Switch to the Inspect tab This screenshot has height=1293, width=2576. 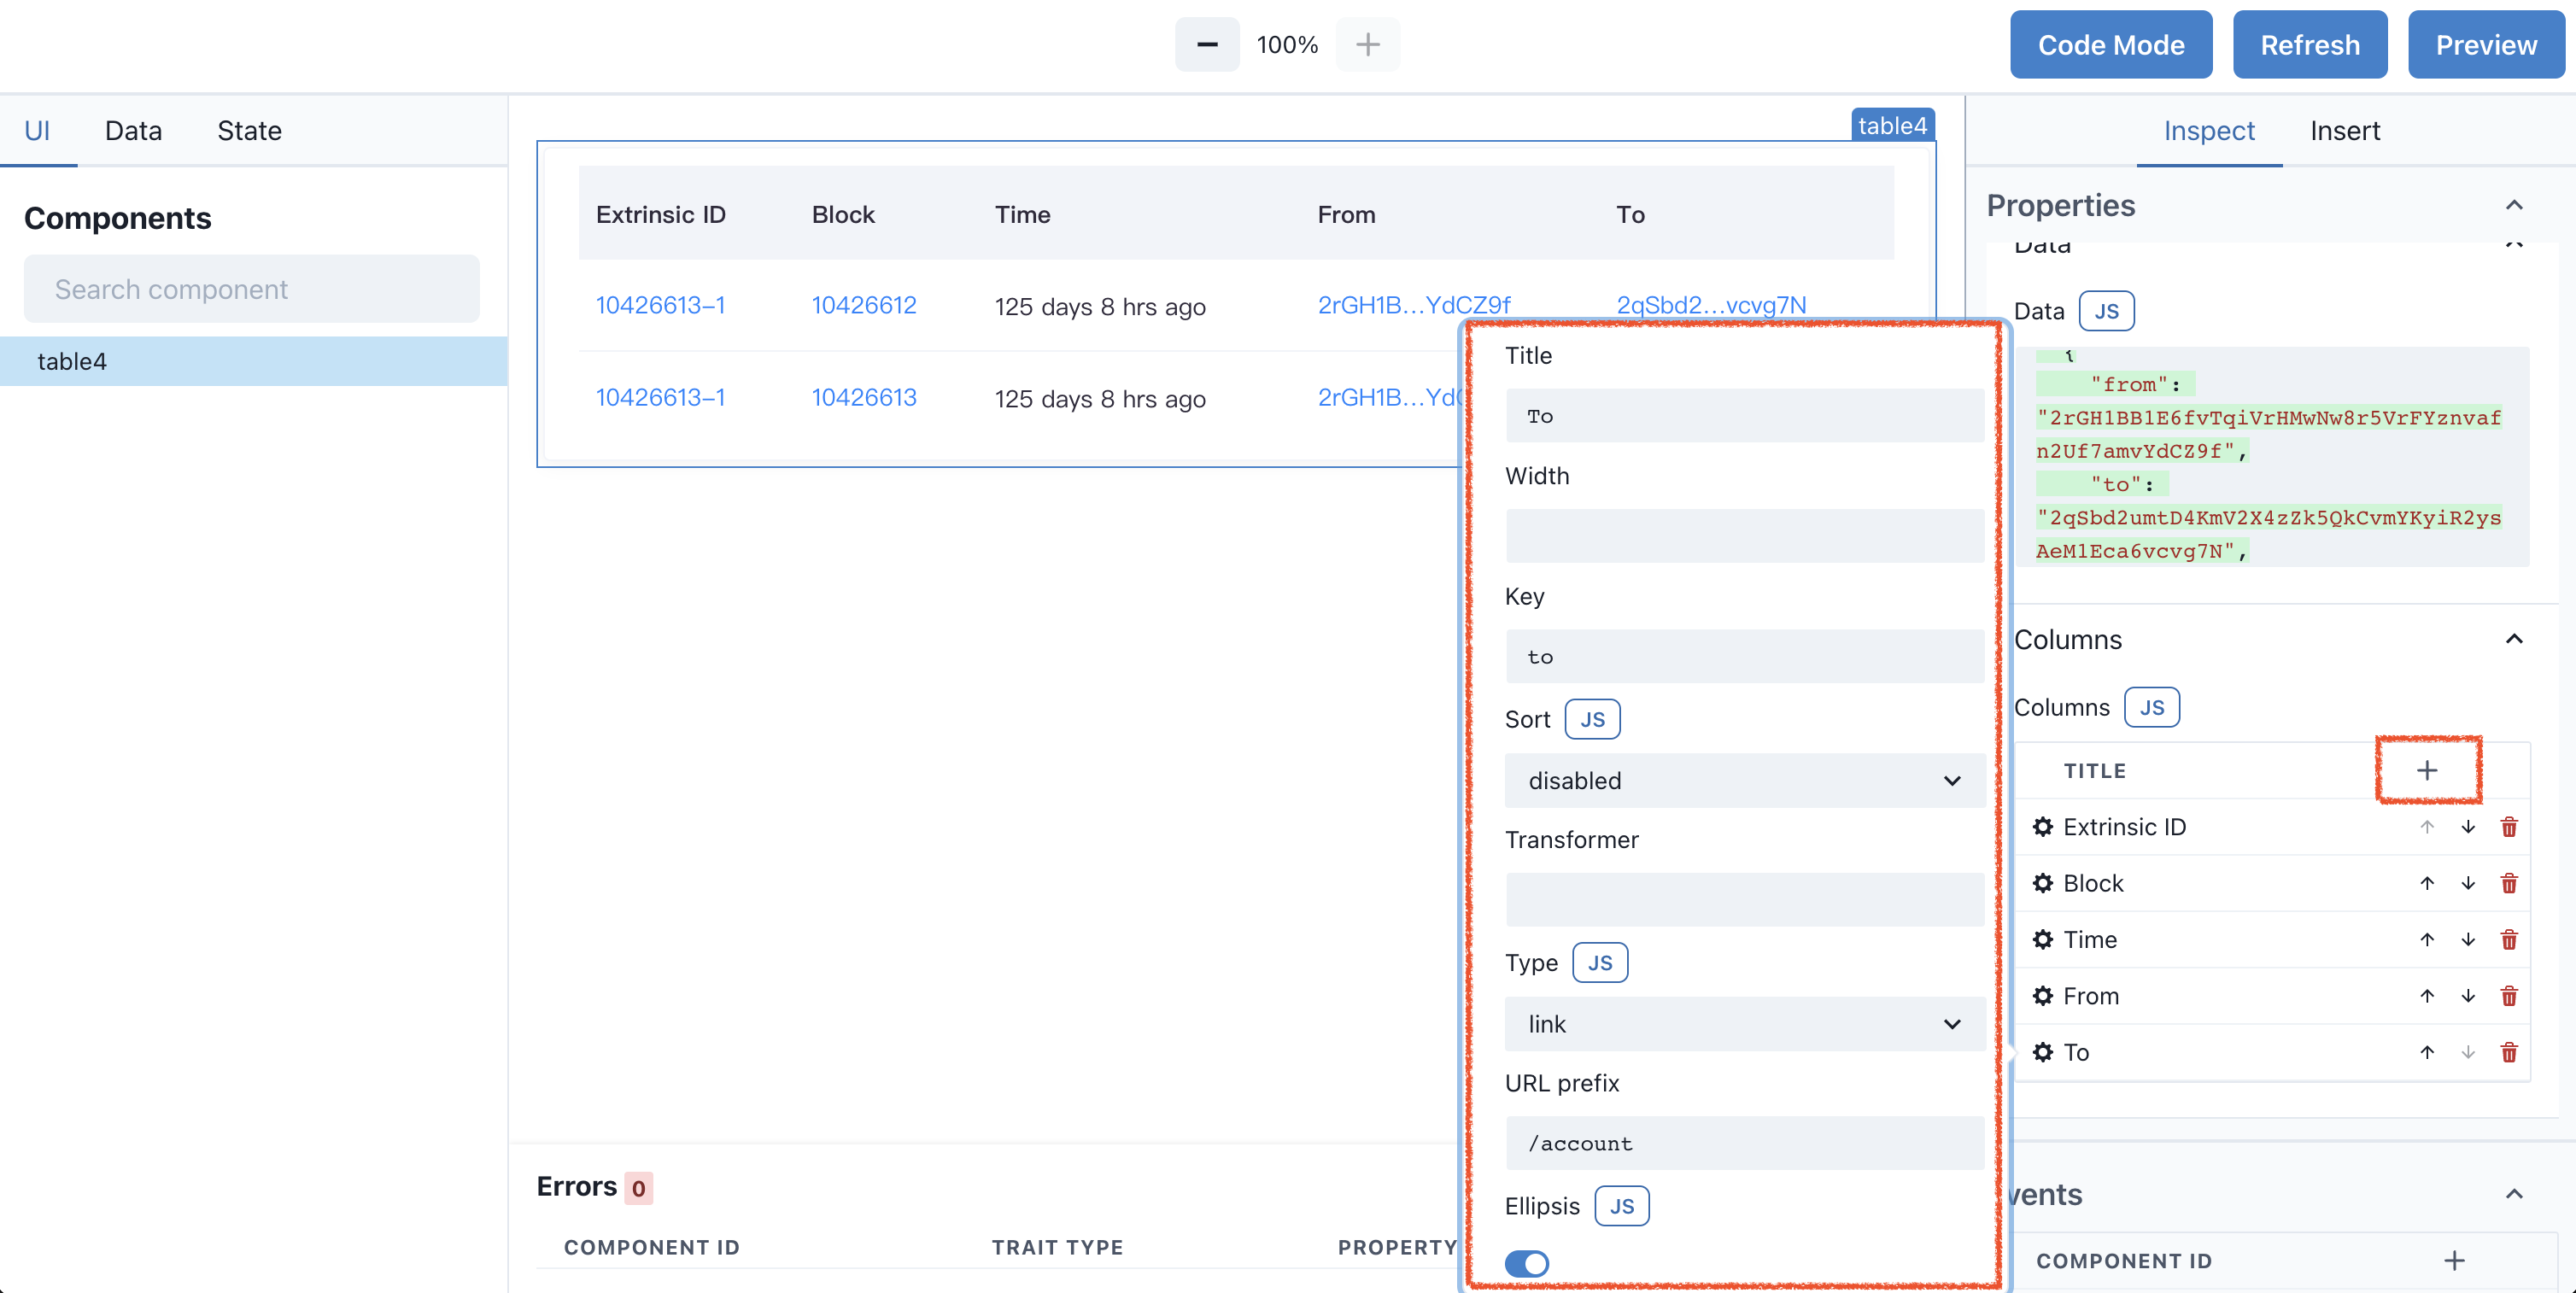(x=2208, y=130)
